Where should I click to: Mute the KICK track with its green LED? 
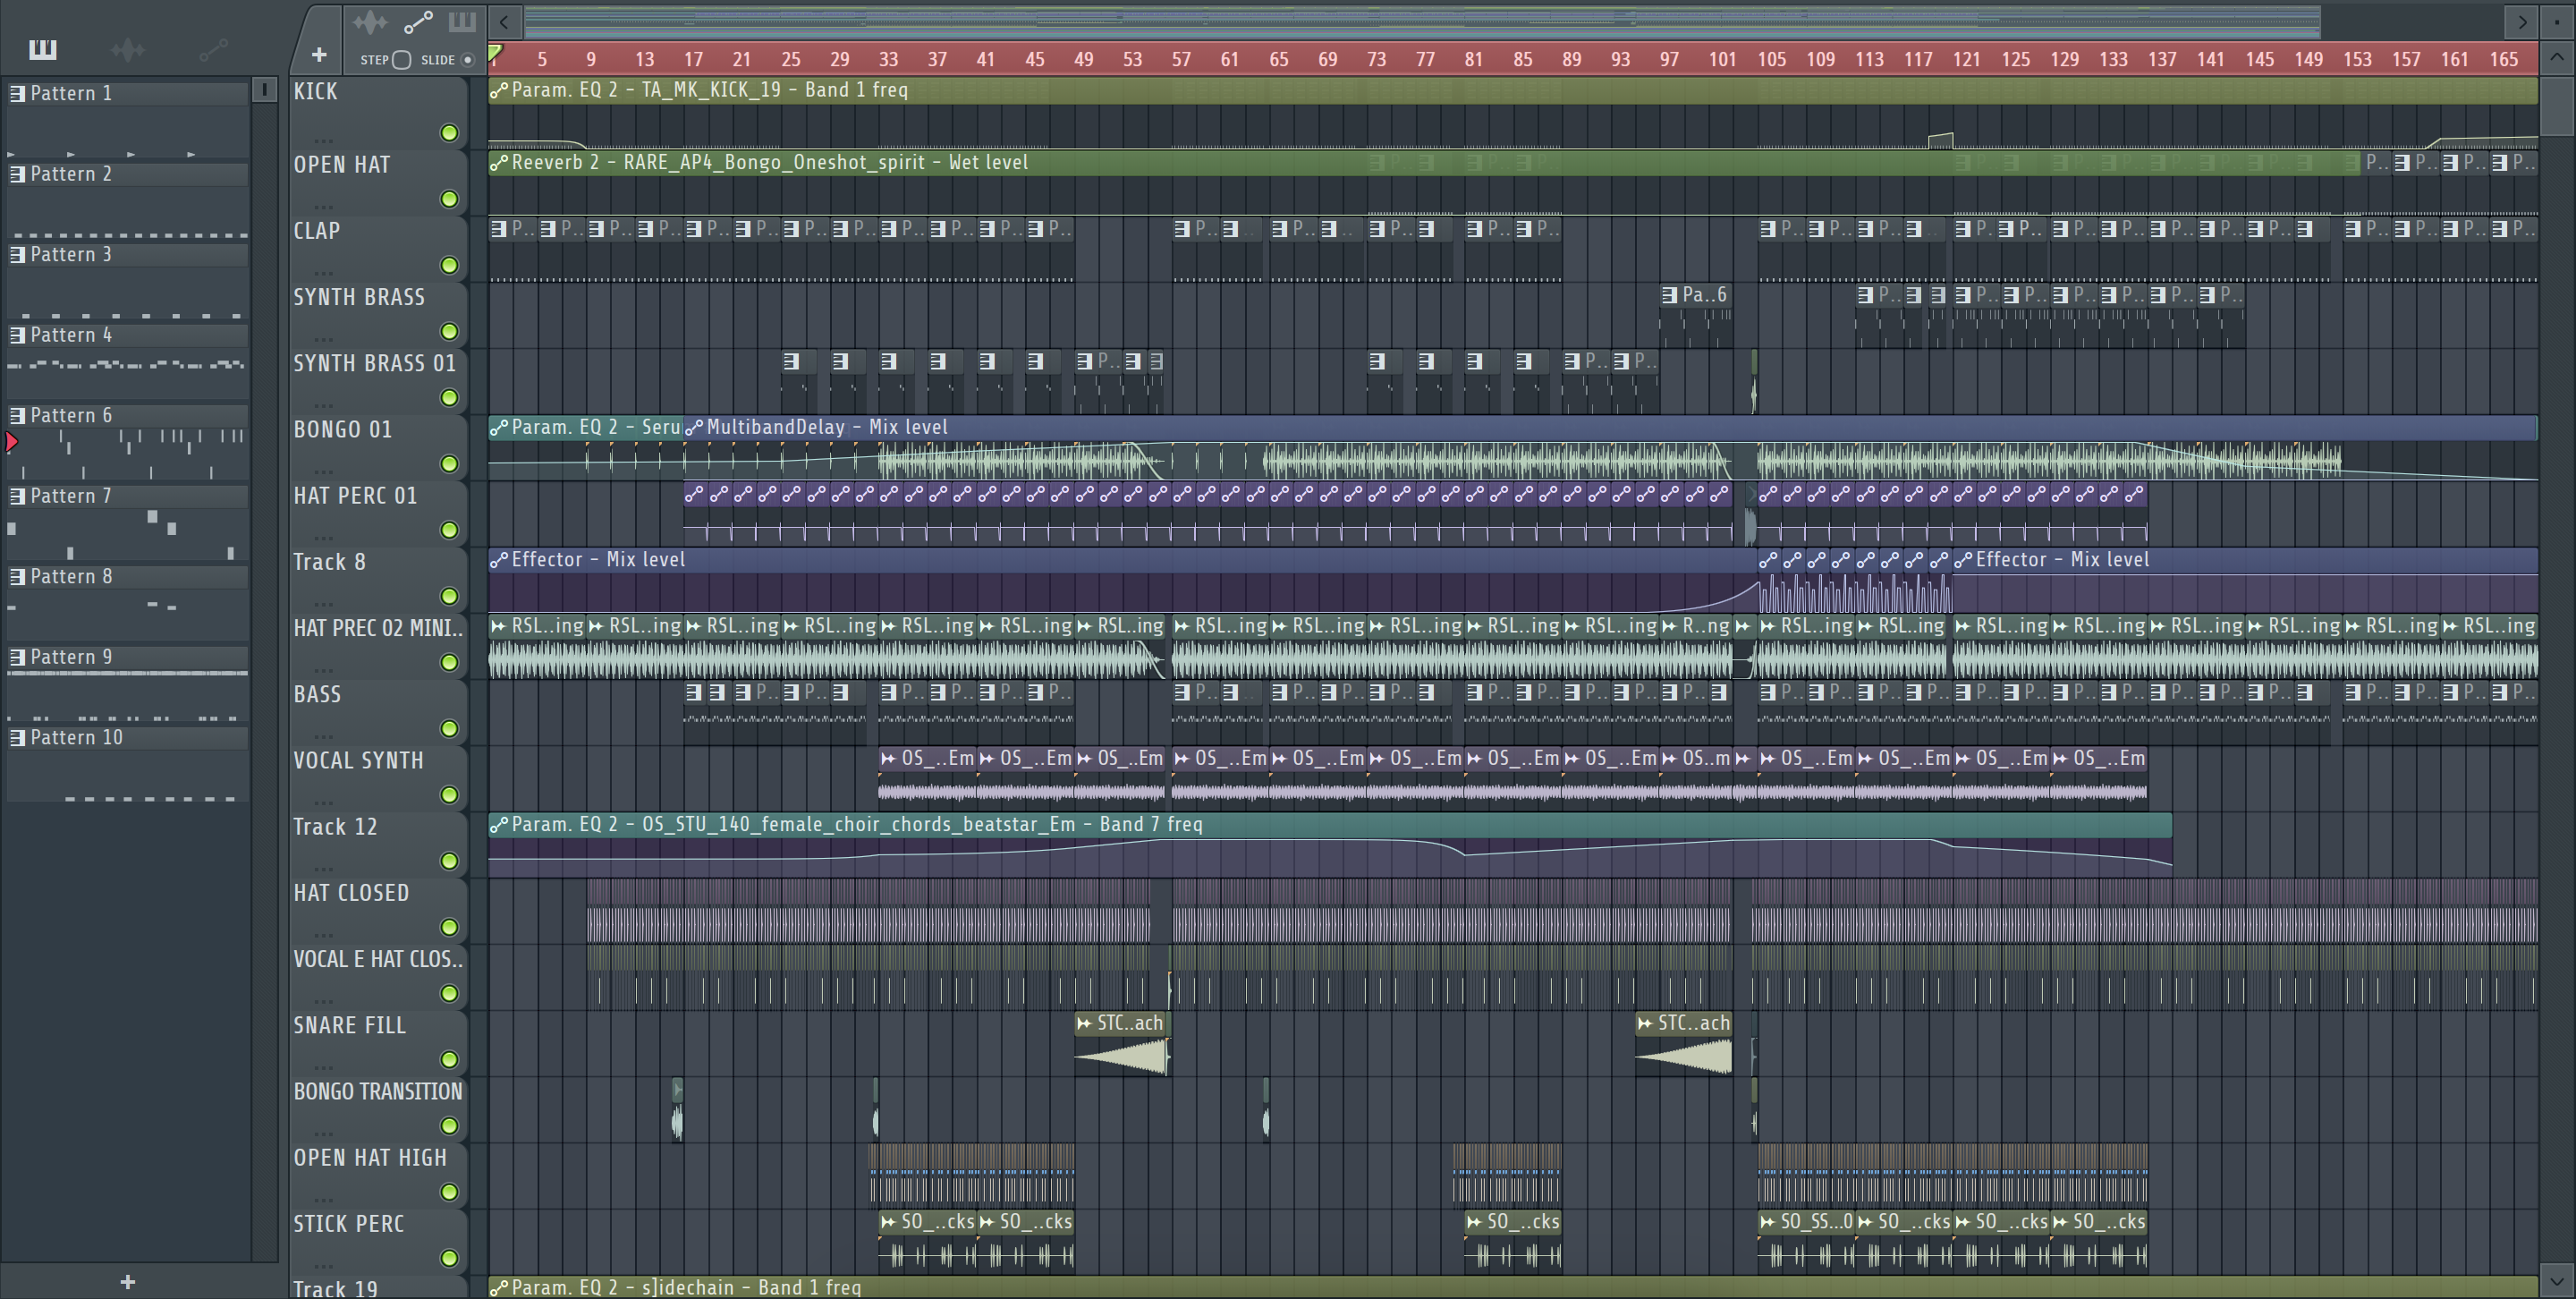click(x=449, y=133)
